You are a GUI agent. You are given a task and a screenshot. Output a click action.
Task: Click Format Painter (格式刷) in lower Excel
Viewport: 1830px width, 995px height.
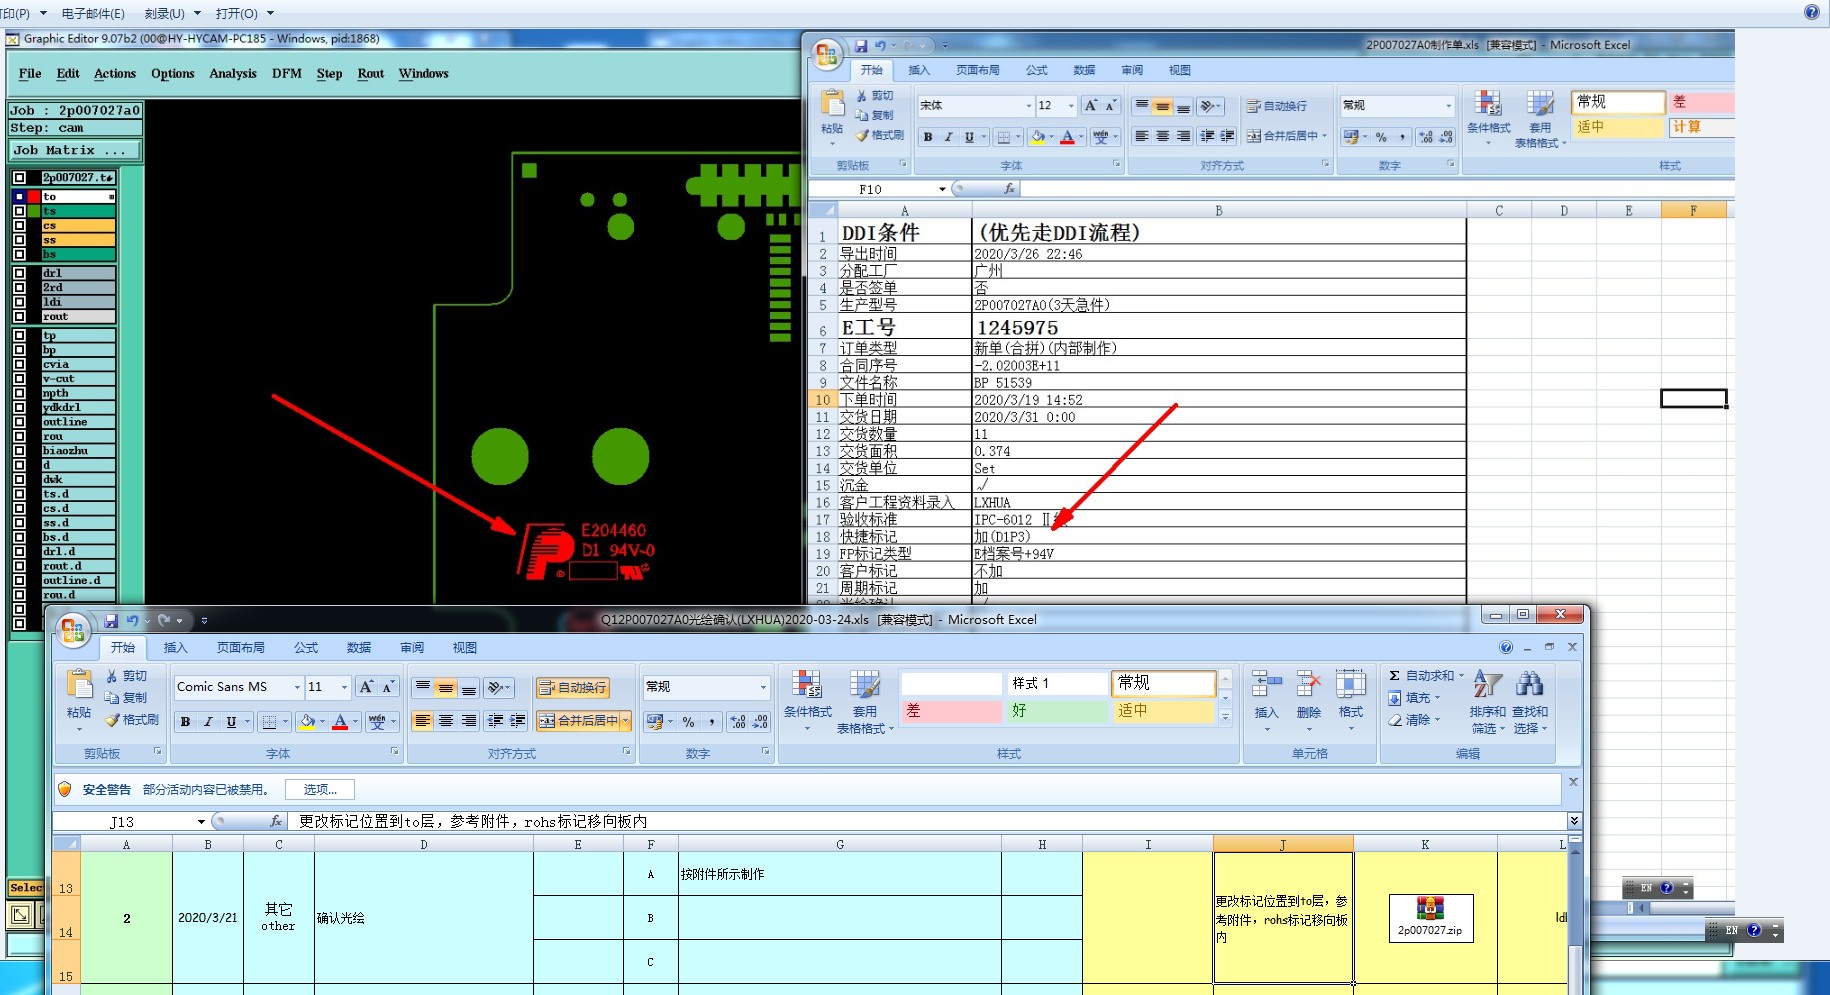click(132, 719)
